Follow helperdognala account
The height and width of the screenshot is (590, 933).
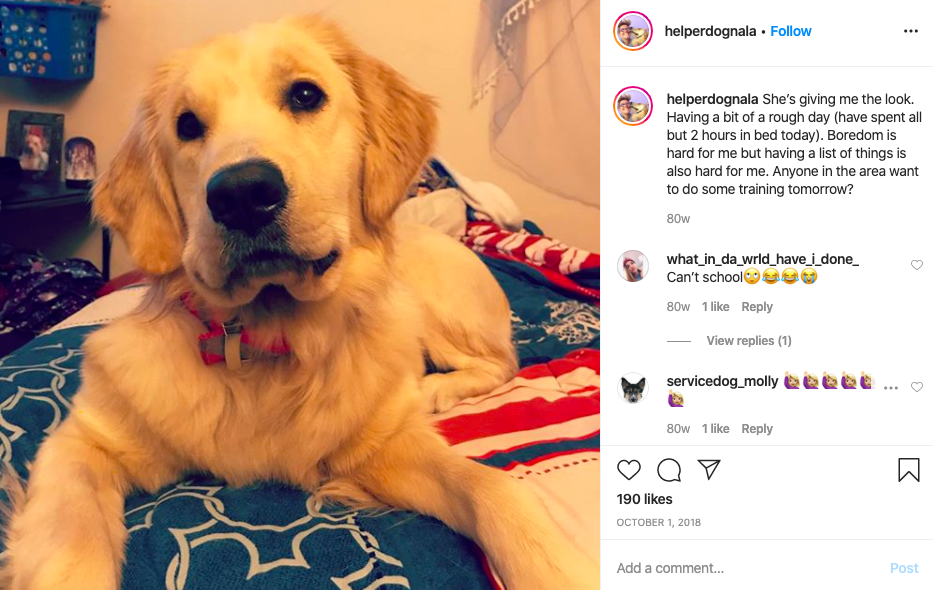(x=790, y=31)
